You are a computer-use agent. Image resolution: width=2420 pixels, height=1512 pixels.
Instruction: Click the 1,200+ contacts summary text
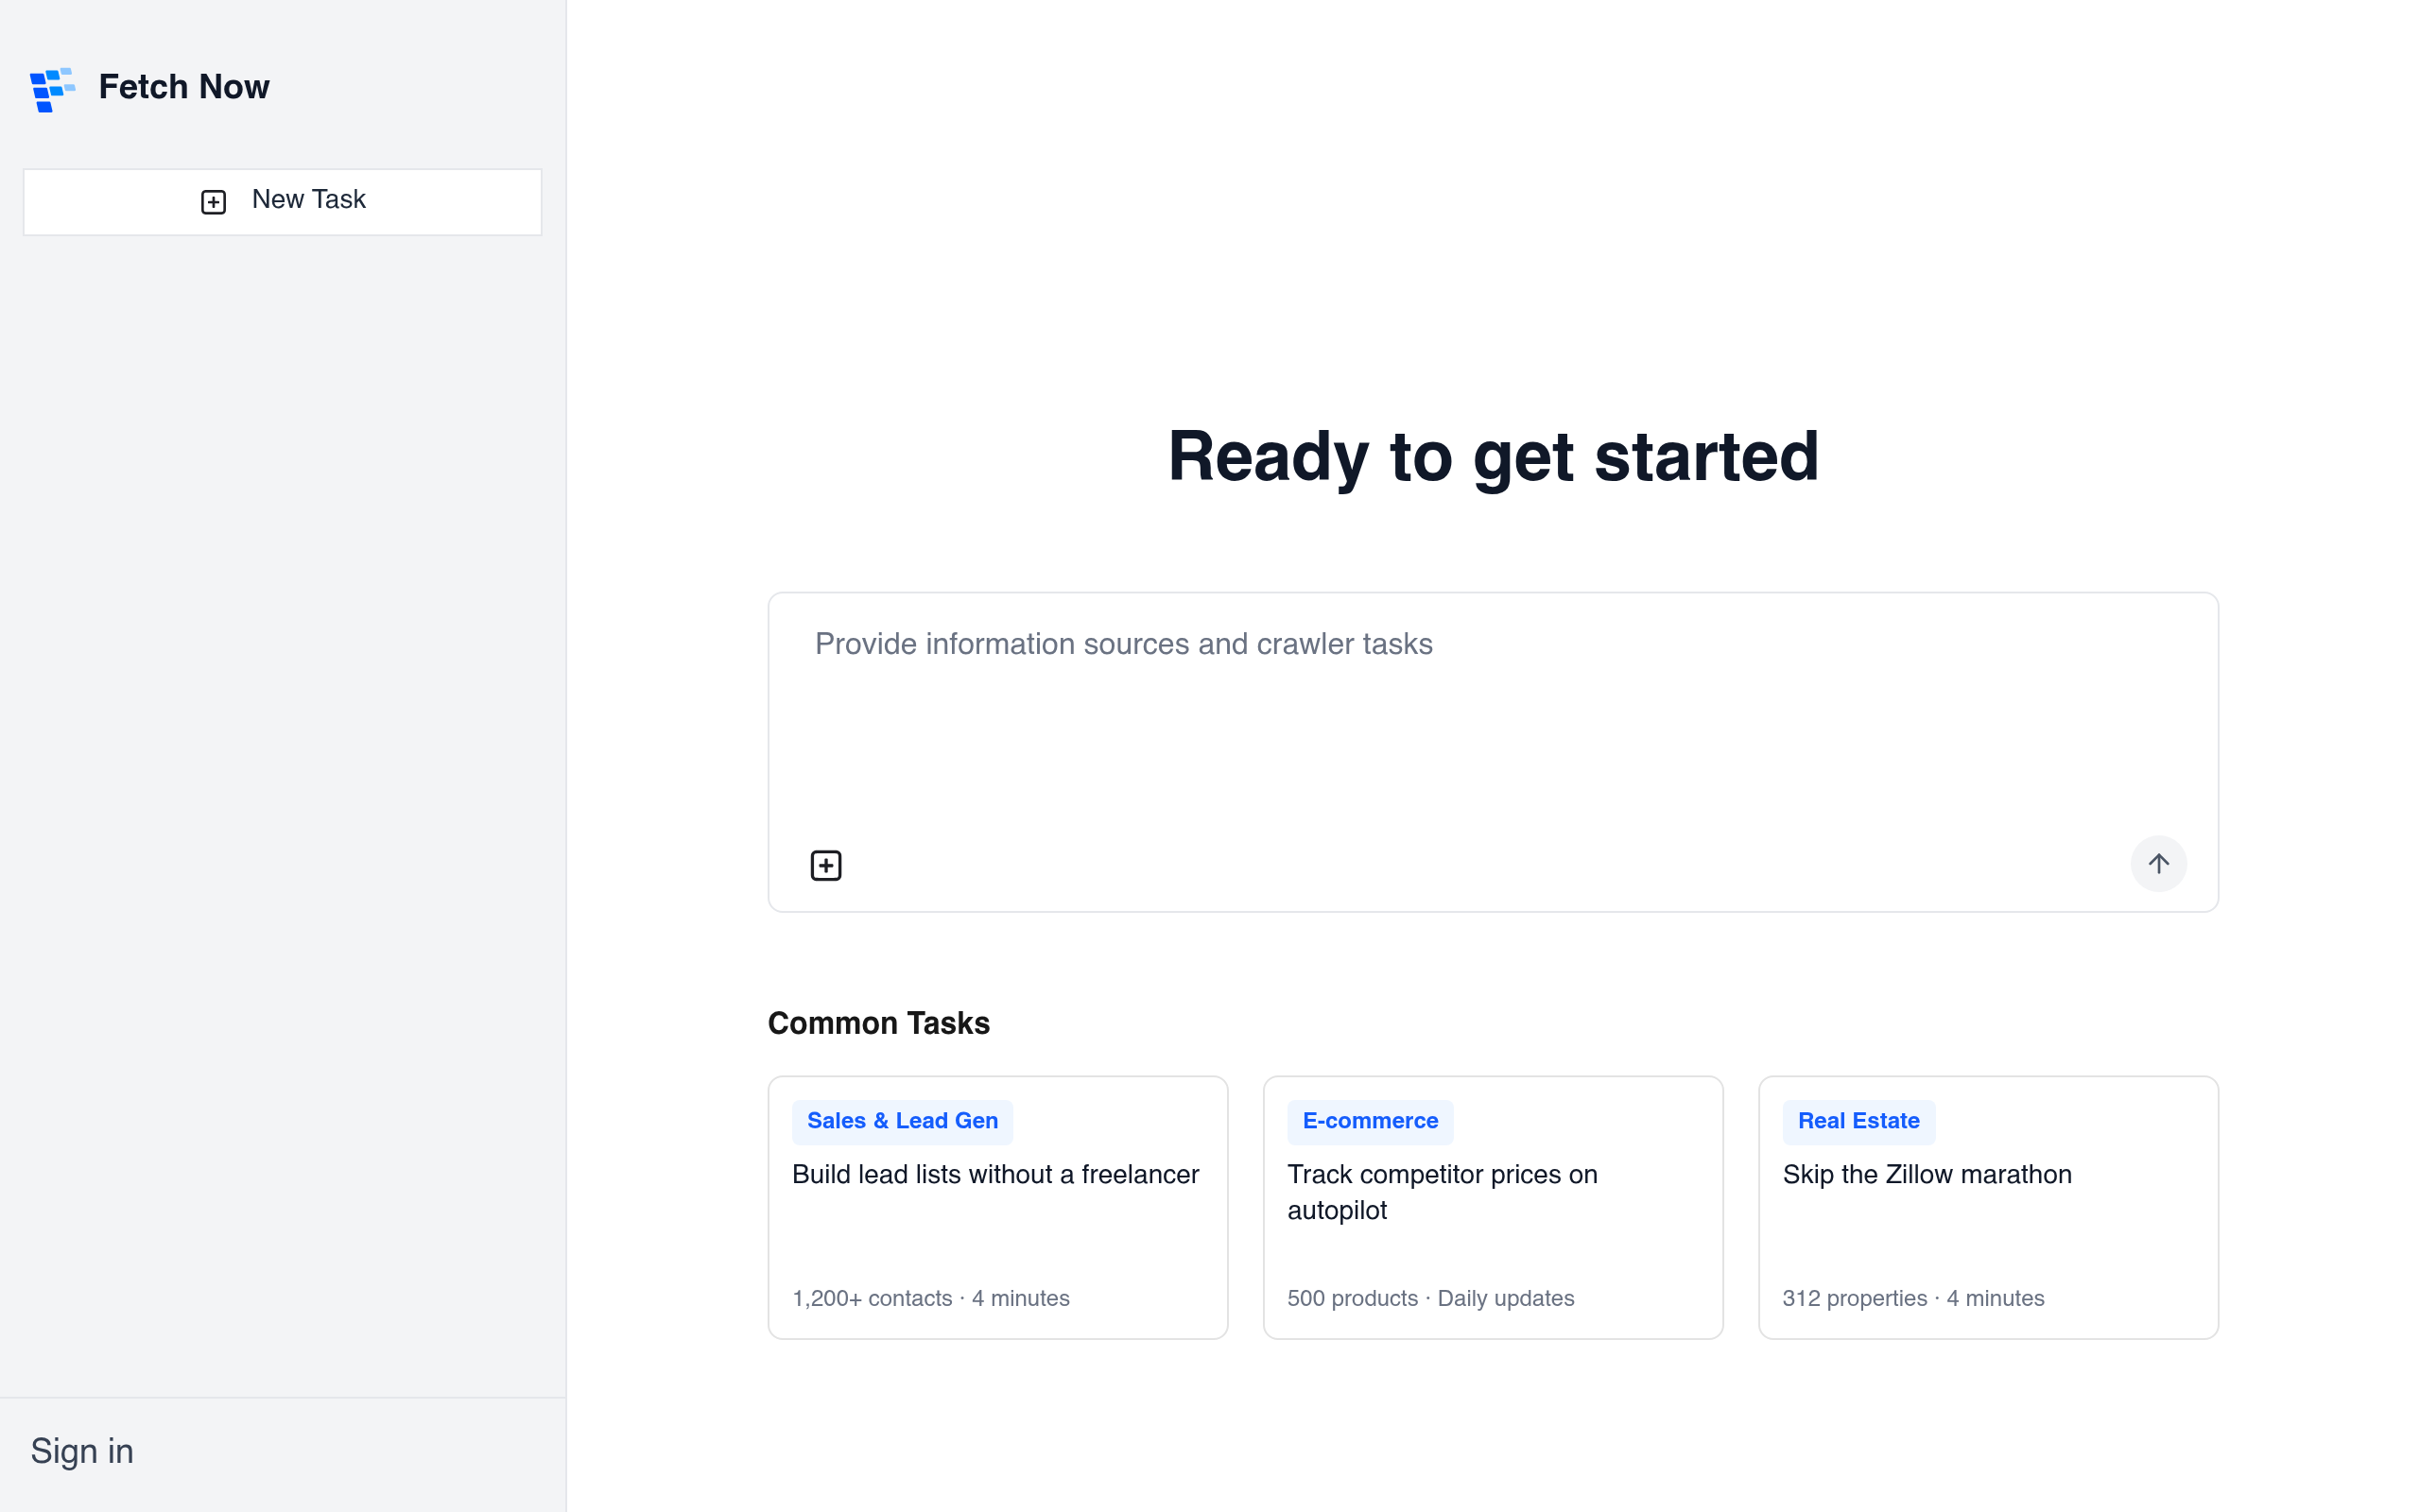coord(930,1298)
